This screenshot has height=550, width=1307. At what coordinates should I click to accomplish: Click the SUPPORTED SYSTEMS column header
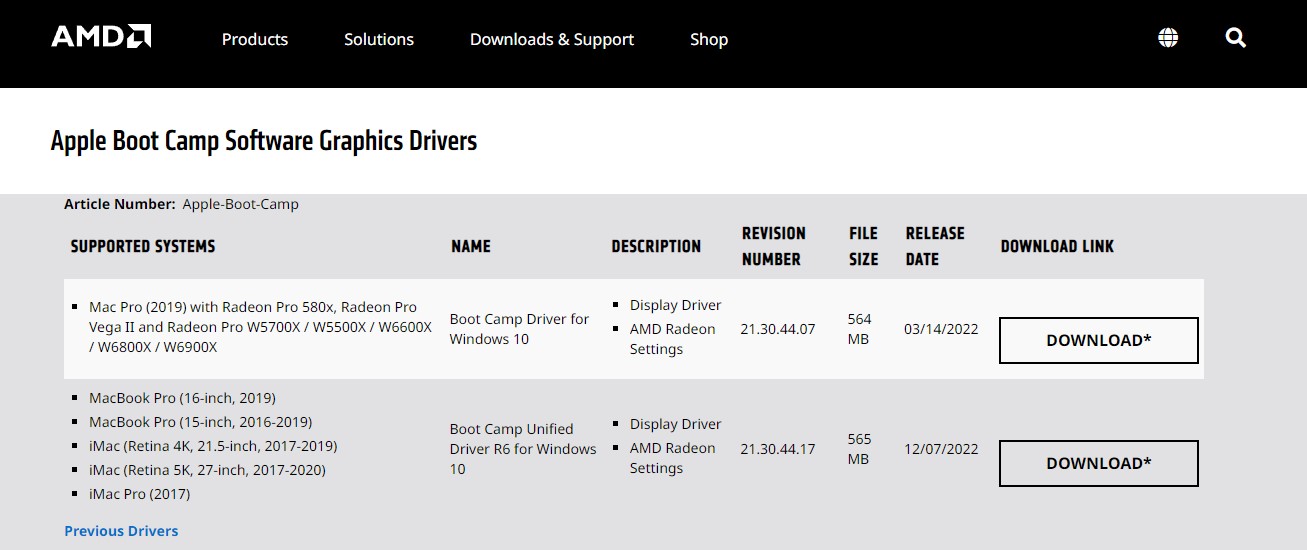pos(143,246)
